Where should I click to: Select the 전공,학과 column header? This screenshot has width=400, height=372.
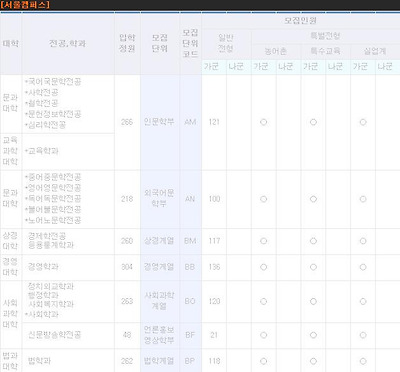point(68,43)
